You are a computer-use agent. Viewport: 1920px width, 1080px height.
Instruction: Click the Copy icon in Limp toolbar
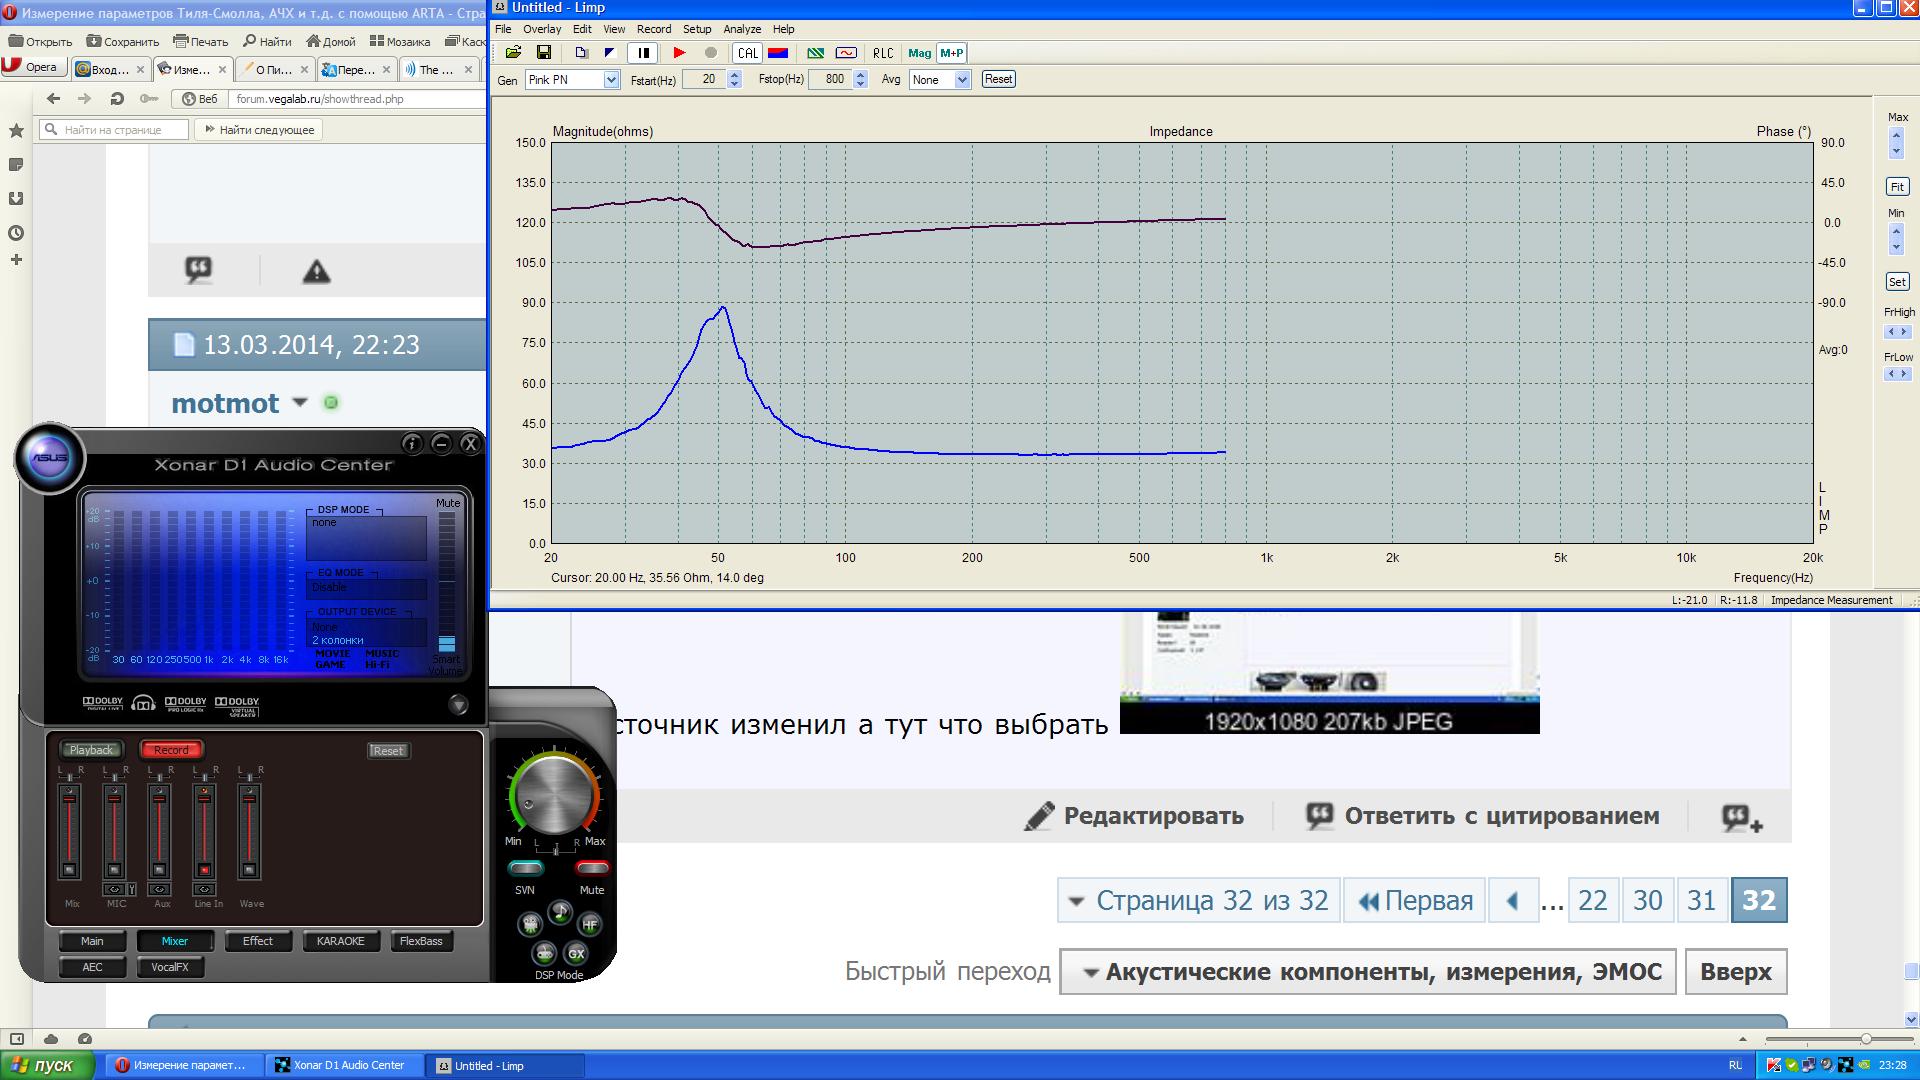581,53
